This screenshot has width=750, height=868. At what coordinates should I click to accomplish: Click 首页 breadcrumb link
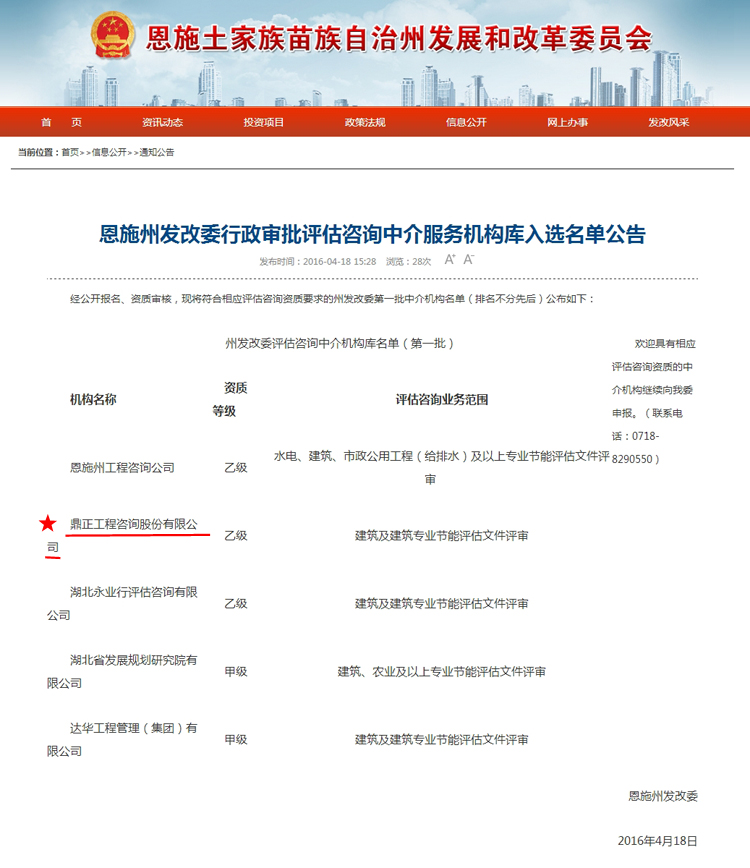point(69,153)
